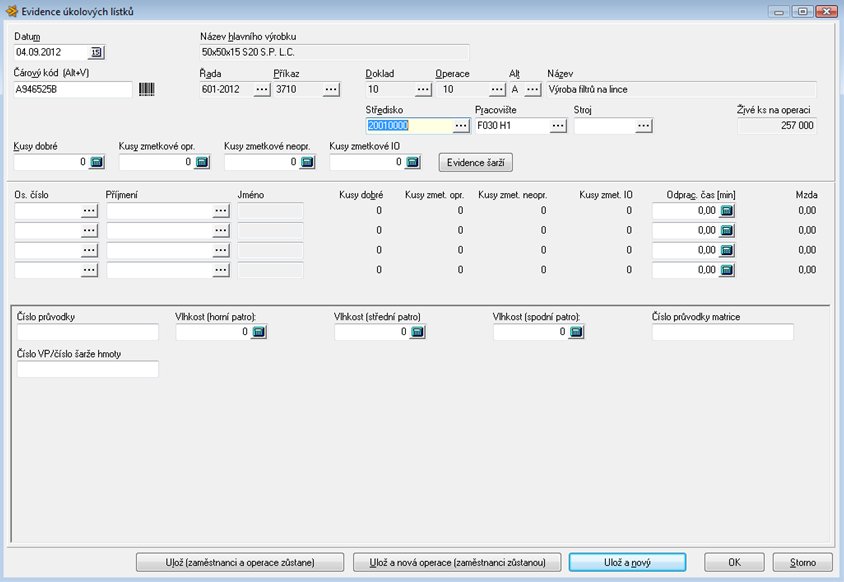Open calculator for Kusy zmetkové IO field
Image resolution: width=844 pixels, height=582 pixels.
click(x=413, y=162)
